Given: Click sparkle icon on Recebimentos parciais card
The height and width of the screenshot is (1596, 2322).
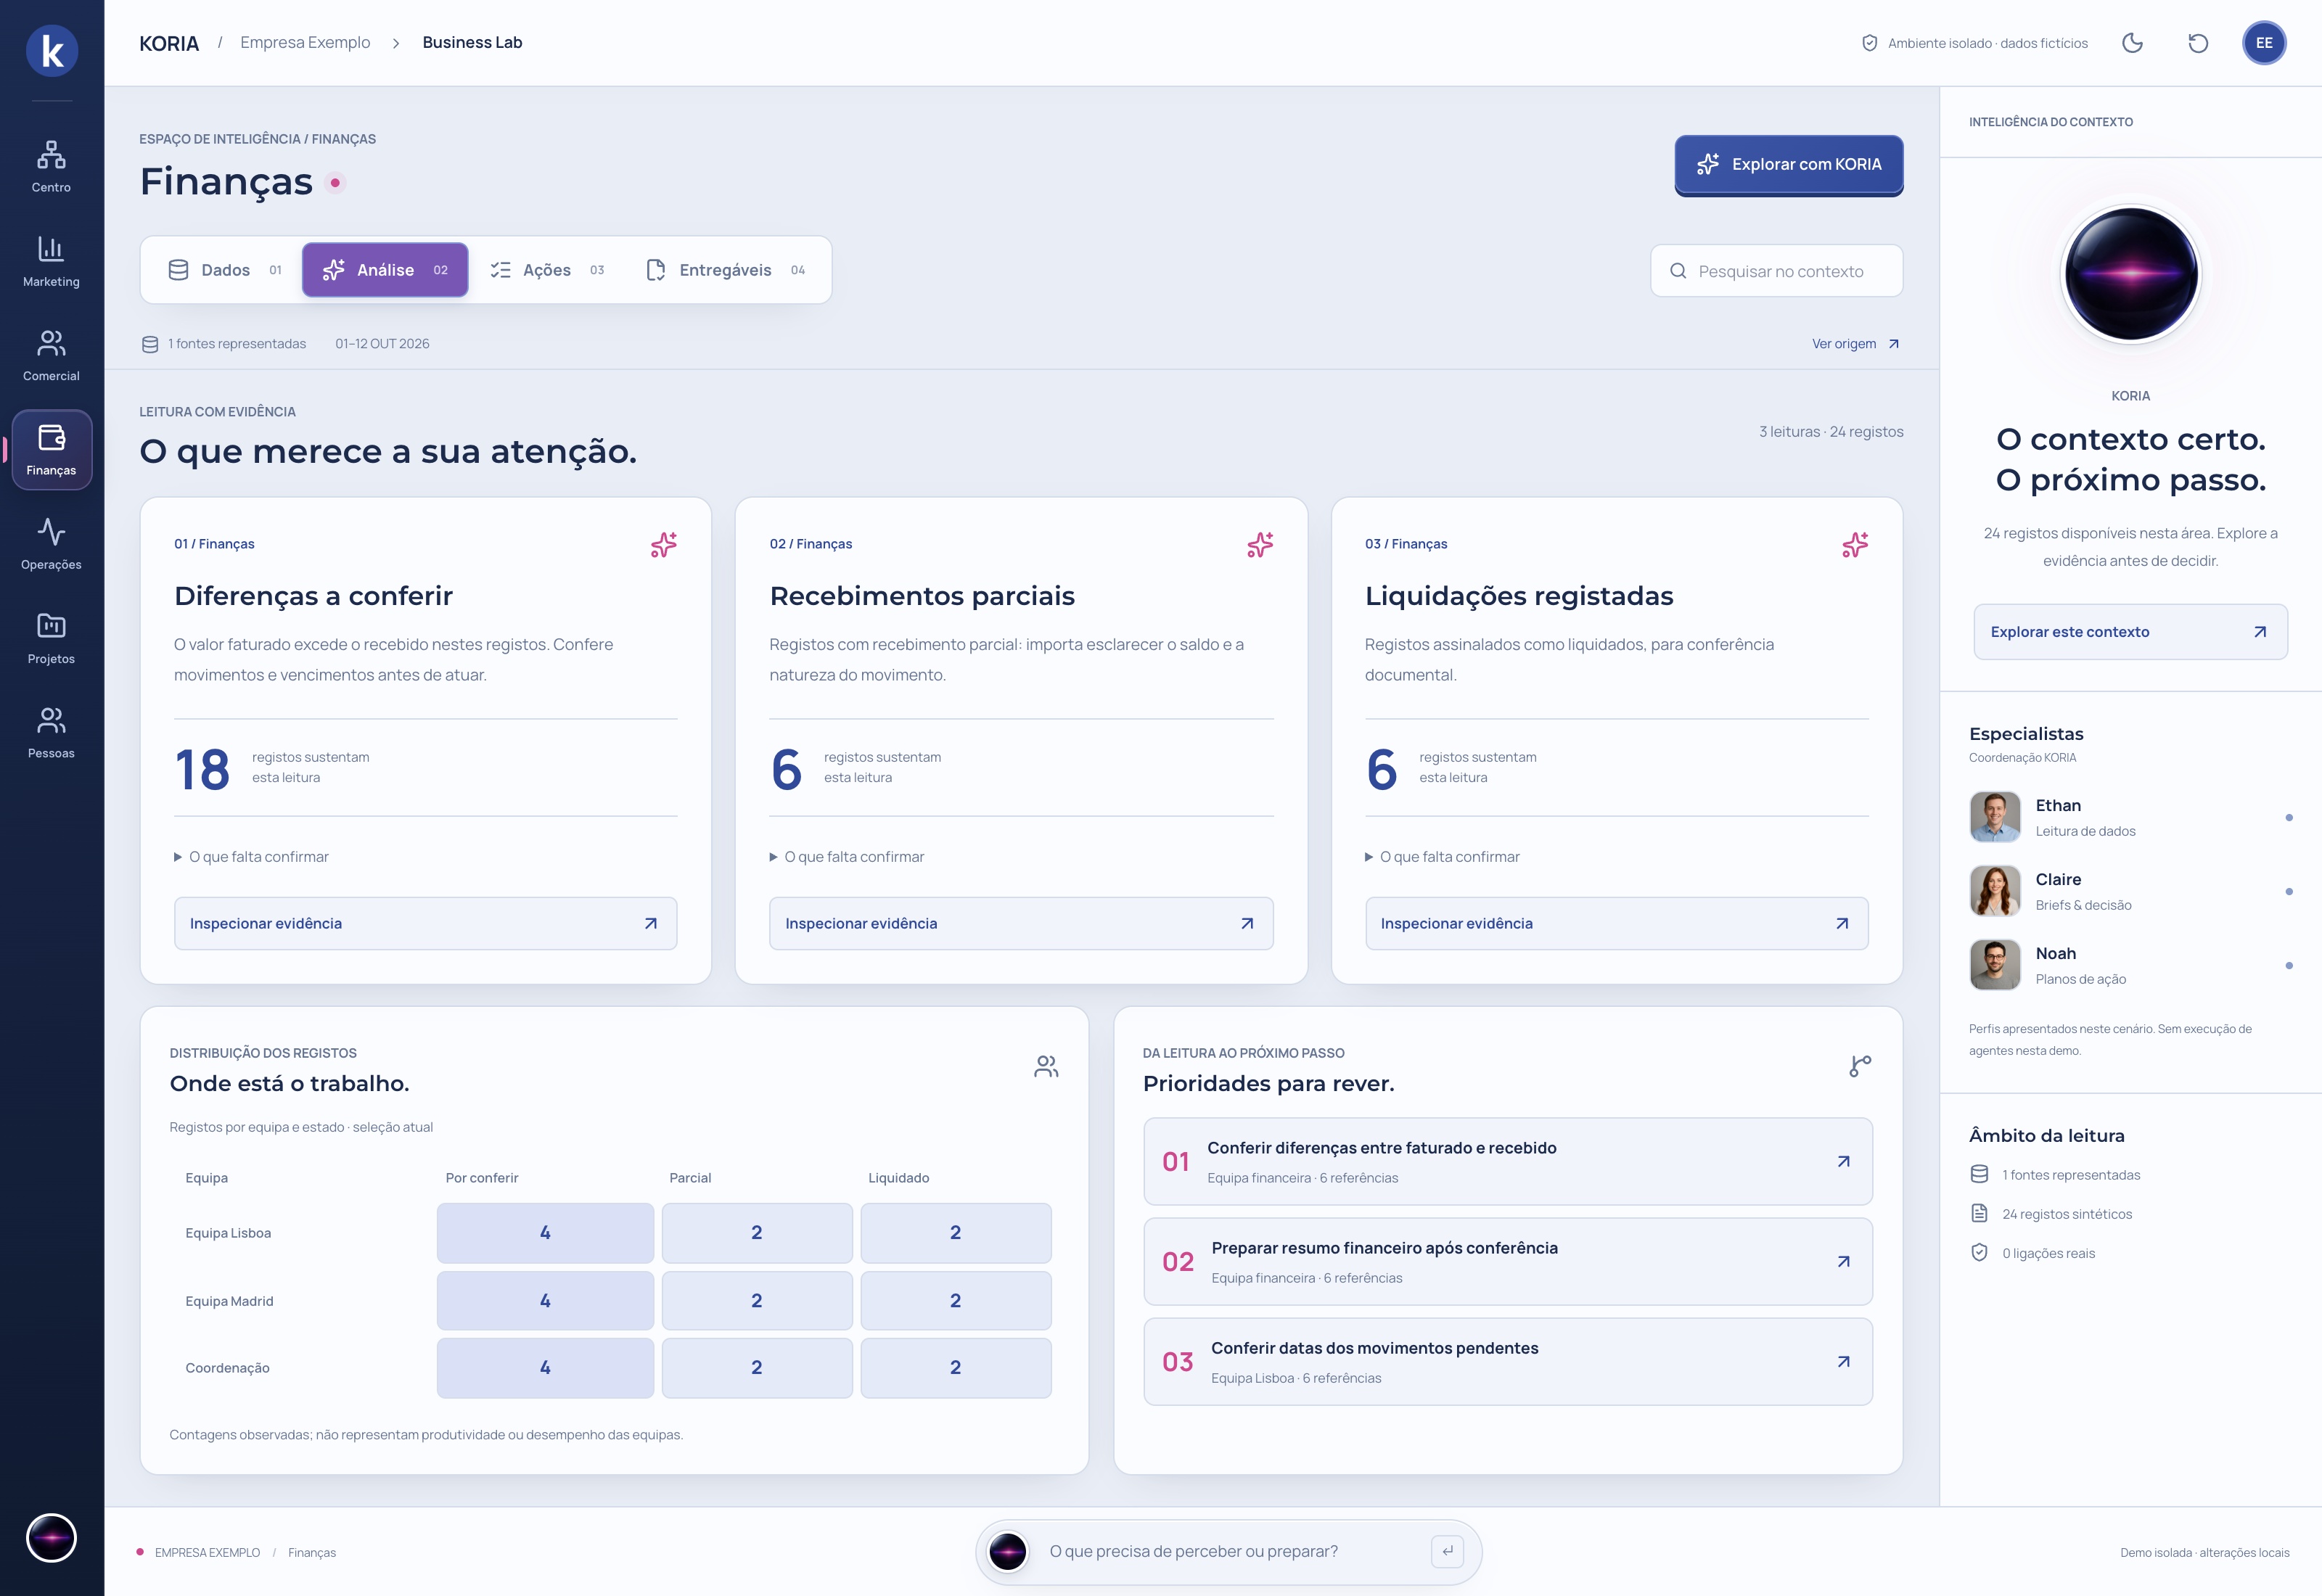Looking at the screenshot, I should 1260,545.
